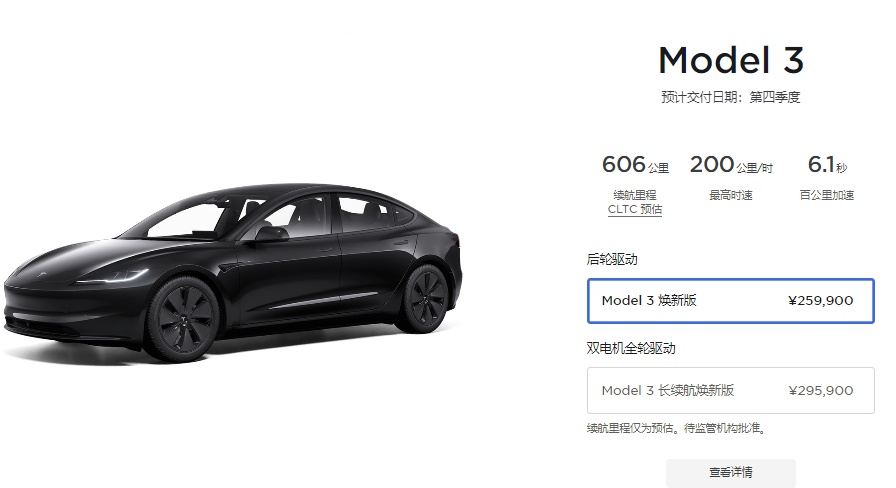Choose the Model 3 长续航焕新版 option

(x=730, y=390)
